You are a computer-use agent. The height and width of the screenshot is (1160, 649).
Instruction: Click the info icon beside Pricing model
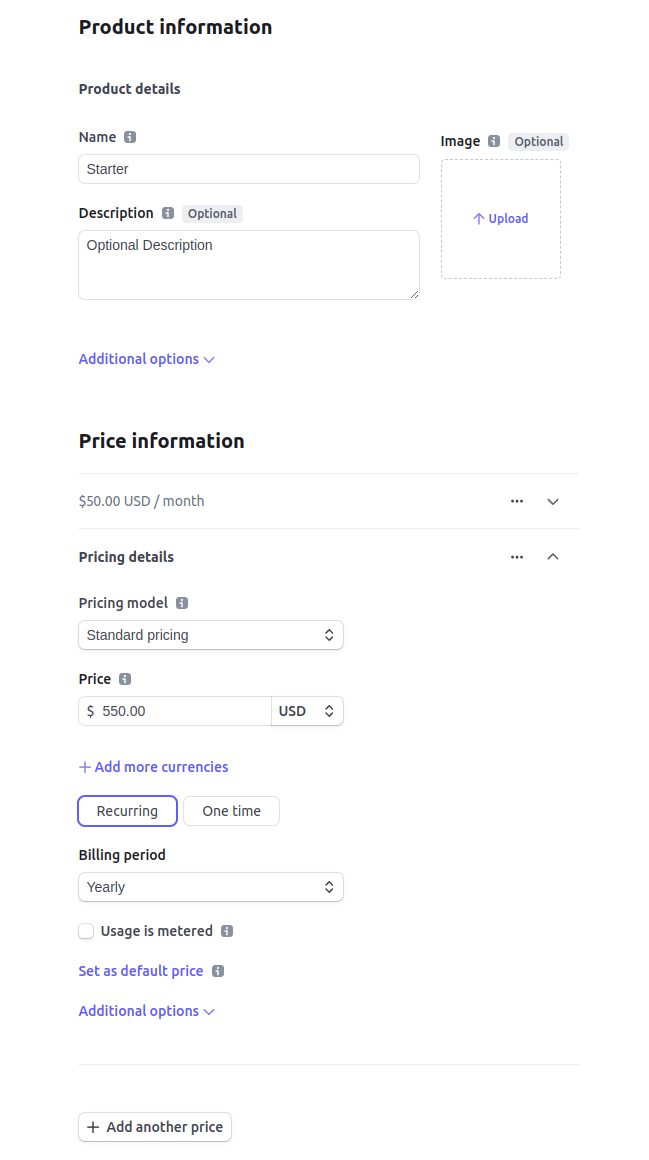181,603
